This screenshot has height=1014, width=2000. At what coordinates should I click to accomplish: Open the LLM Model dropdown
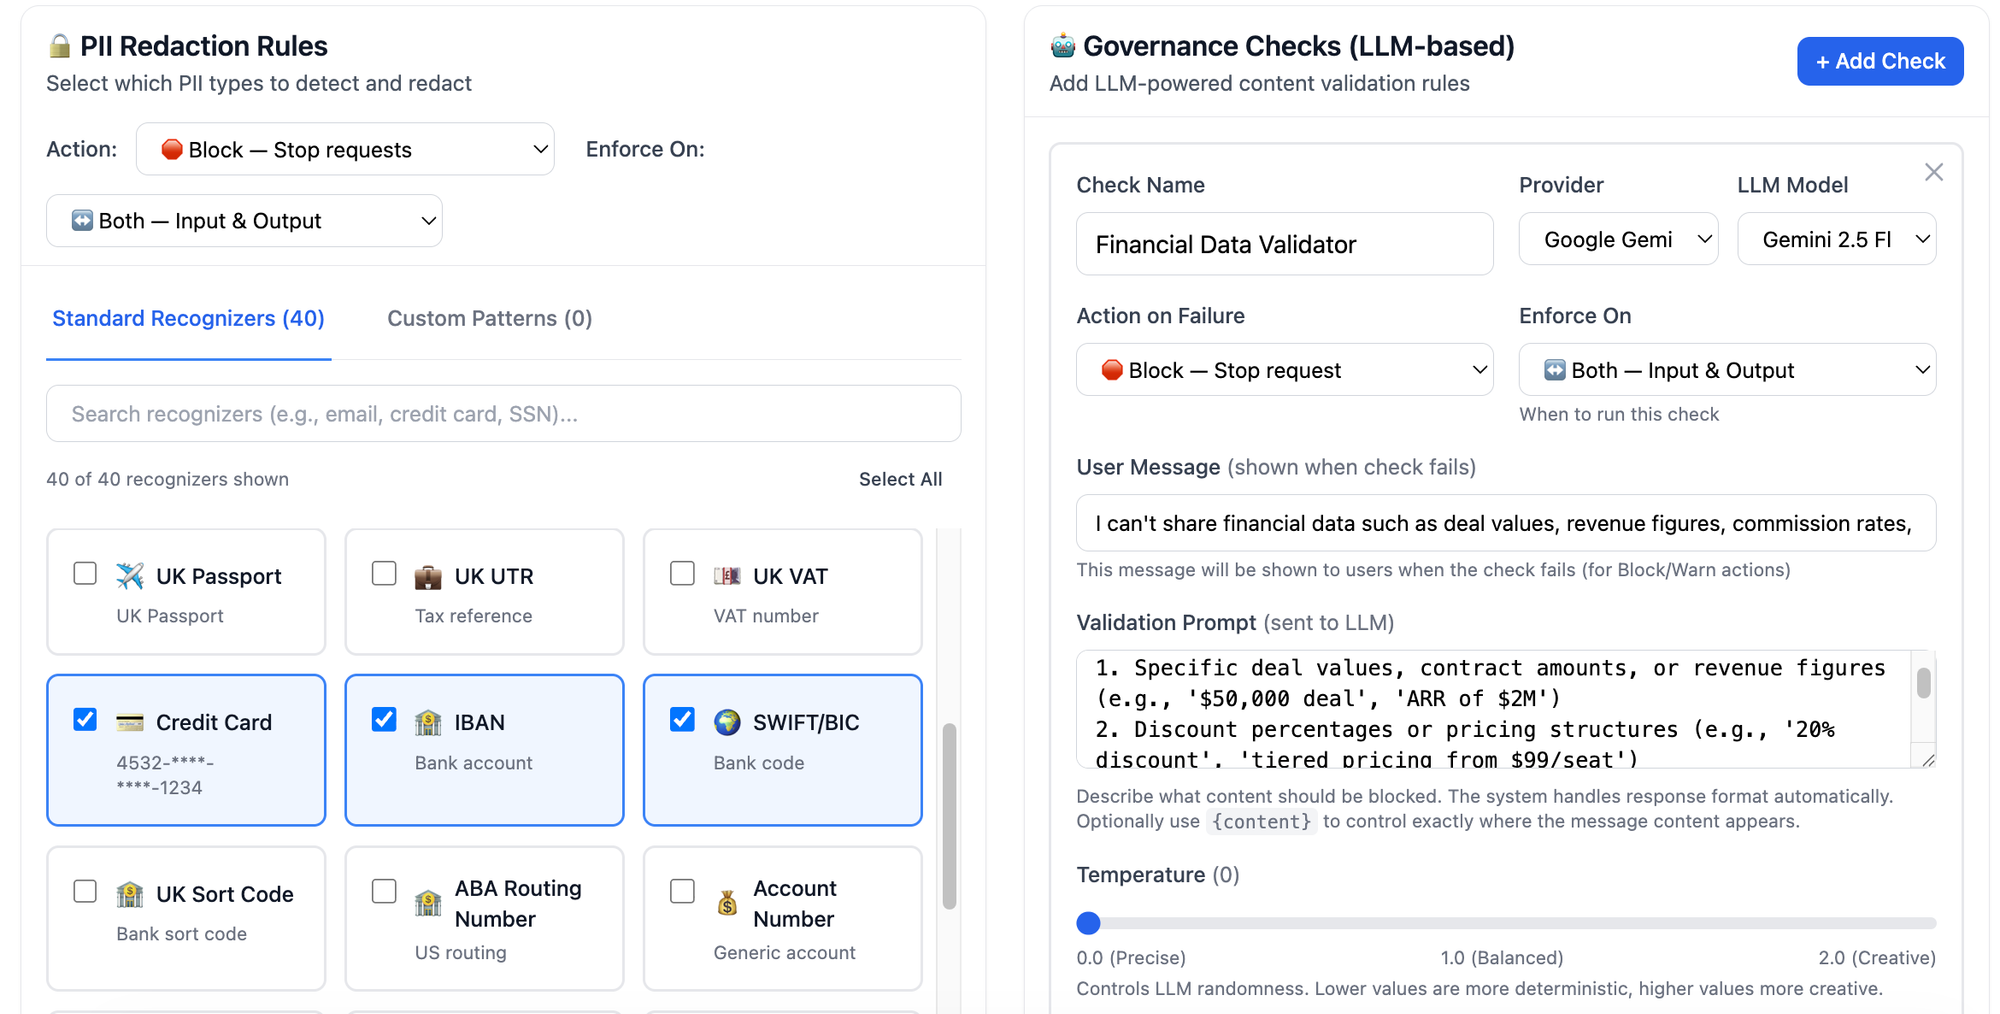click(x=1836, y=239)
